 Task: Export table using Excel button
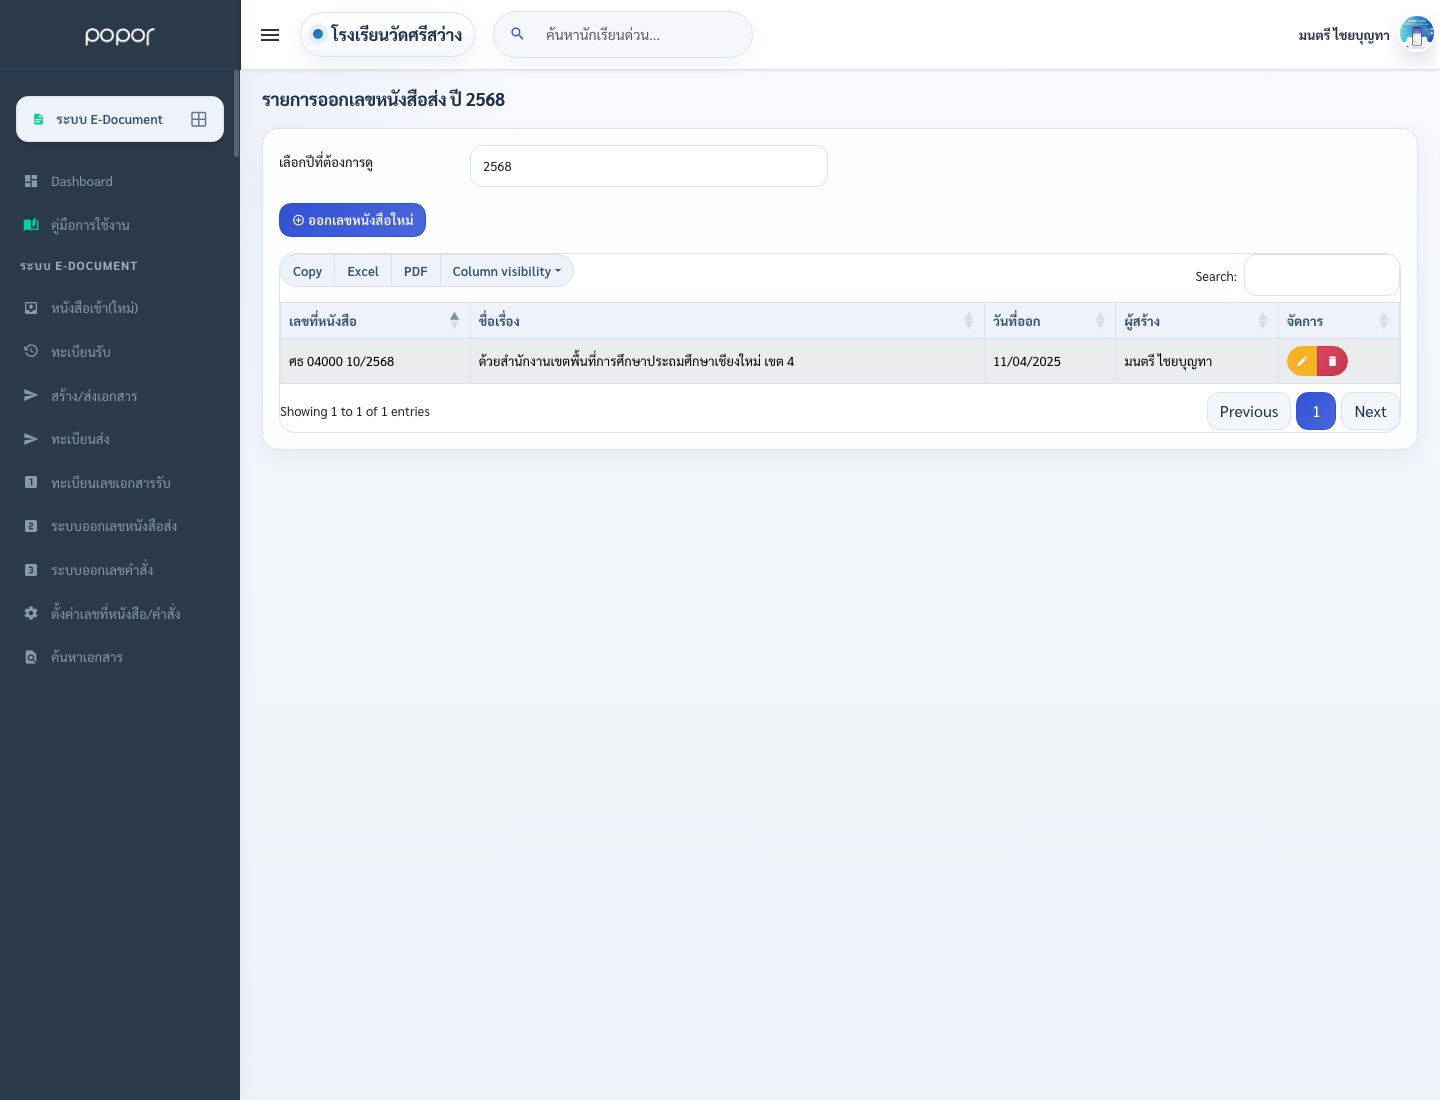point(363,271)
